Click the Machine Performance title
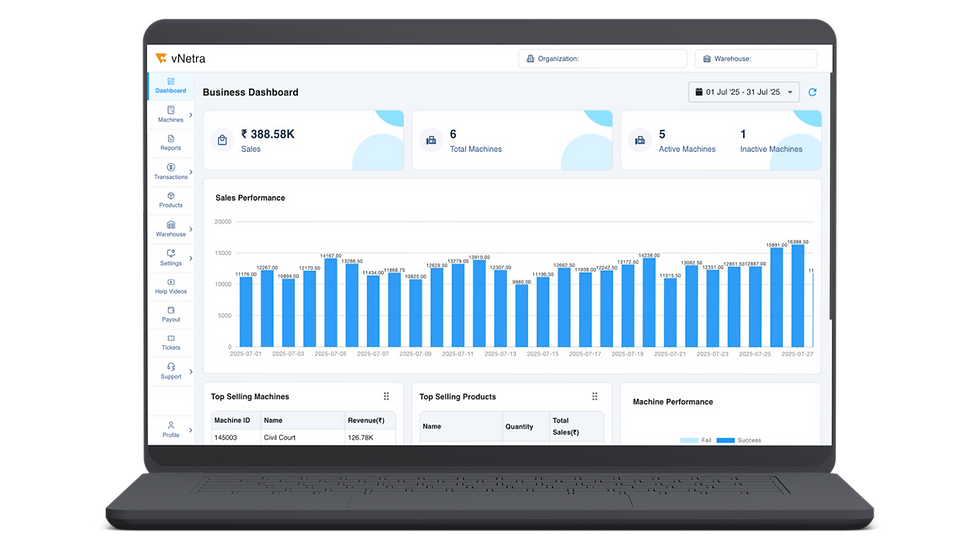 (x=672, y=402)
